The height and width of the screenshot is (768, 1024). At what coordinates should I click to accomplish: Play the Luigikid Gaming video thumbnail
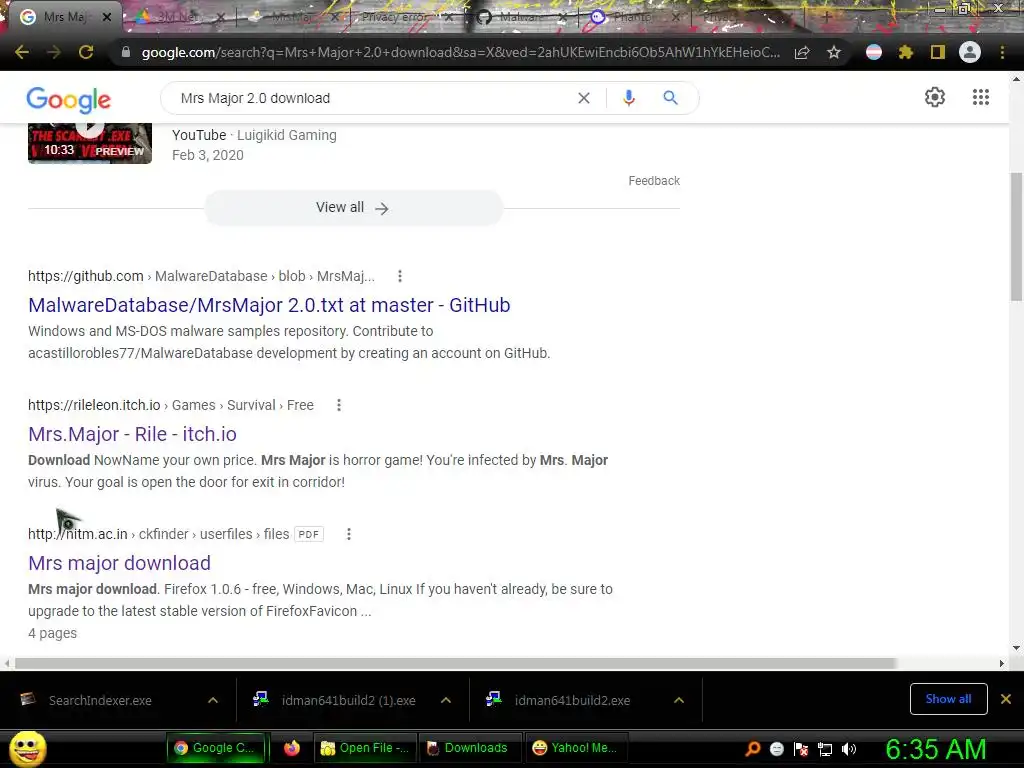coord(90,143)
